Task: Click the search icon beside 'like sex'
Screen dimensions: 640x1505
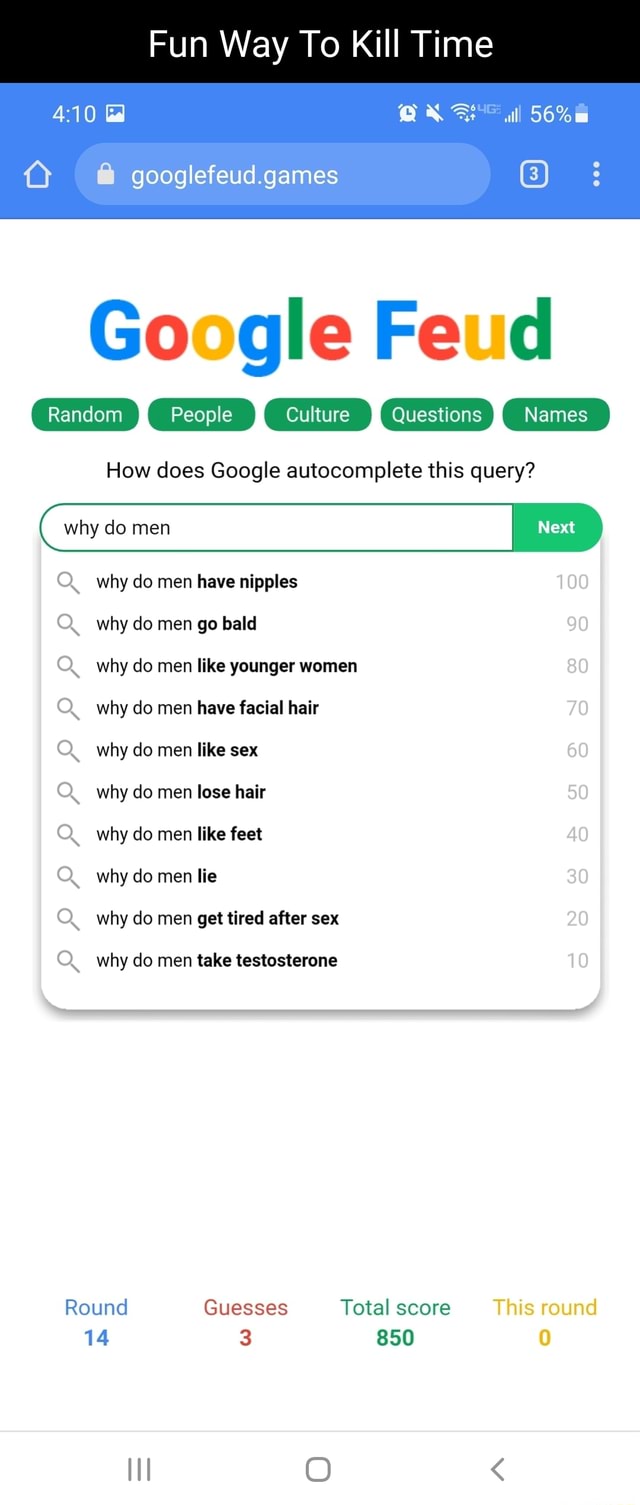Action: pyautogui.click(x=68, y=750)
